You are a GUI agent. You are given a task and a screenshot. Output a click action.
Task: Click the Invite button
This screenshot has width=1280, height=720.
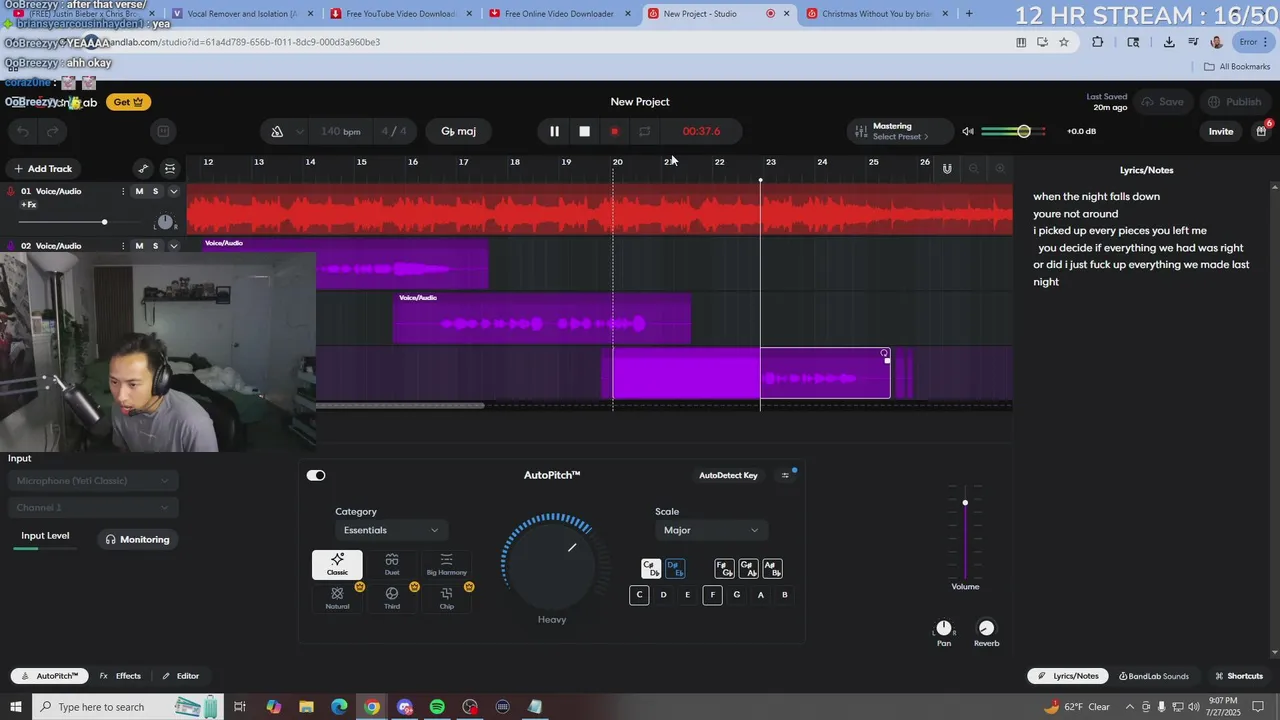click(x=1221, y=131)
